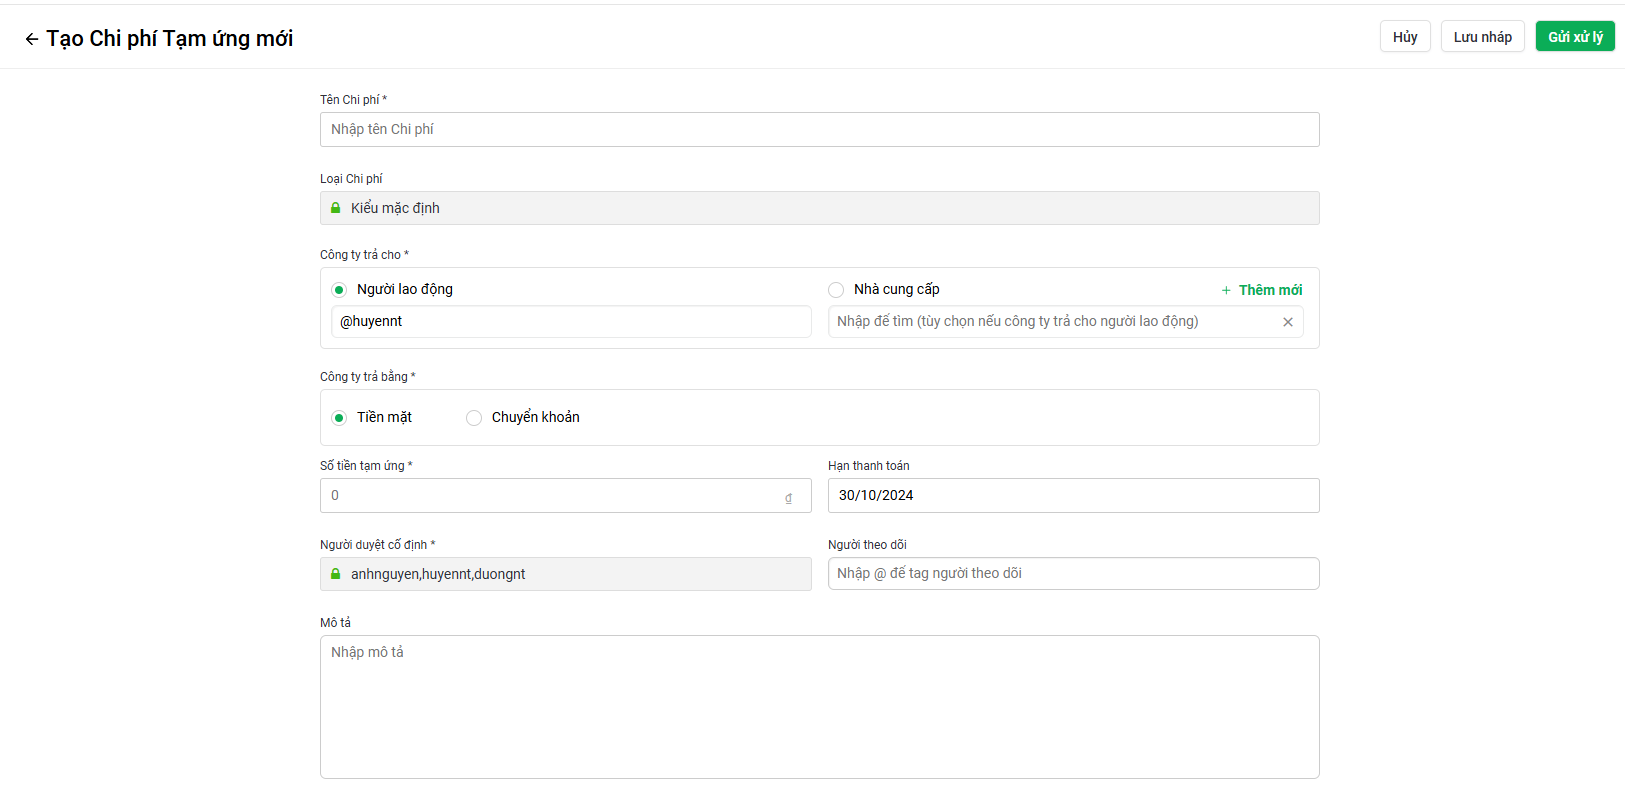Click the Loại Chi phí label
Image resolution: width=1625 pixels, height=797 pixels.
351,179
